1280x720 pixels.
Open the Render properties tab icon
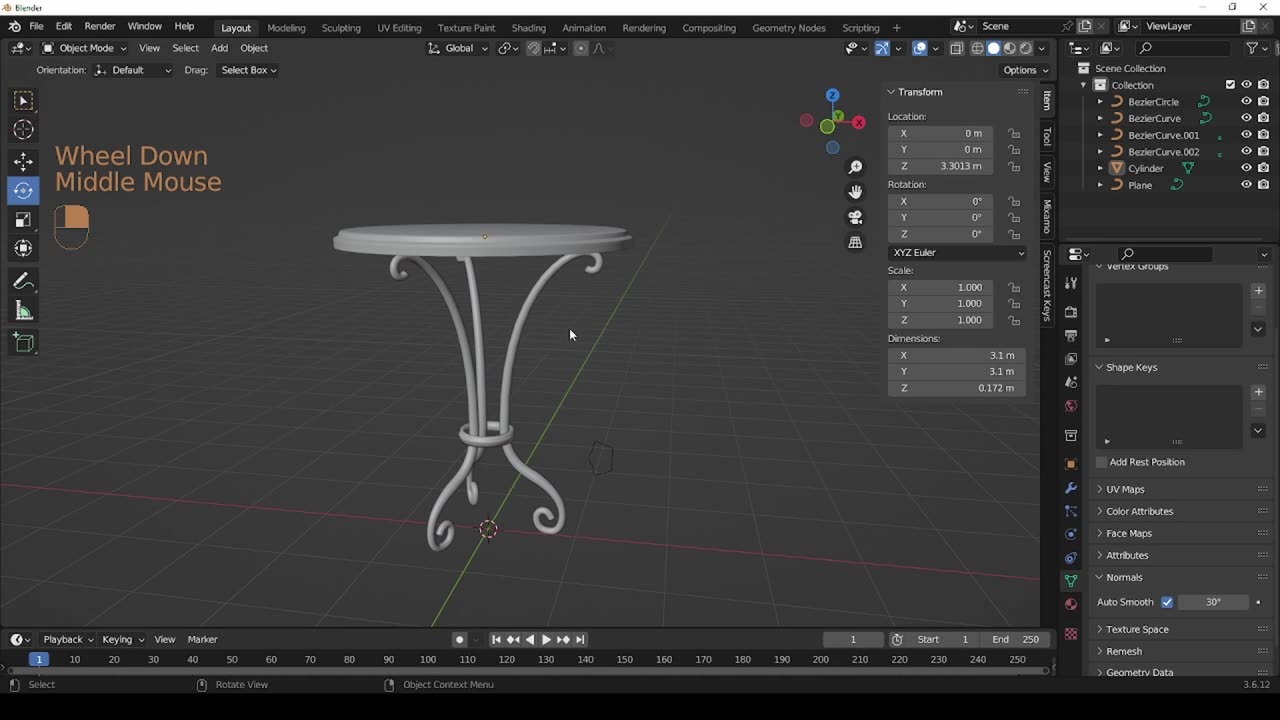coord(1071,312)
